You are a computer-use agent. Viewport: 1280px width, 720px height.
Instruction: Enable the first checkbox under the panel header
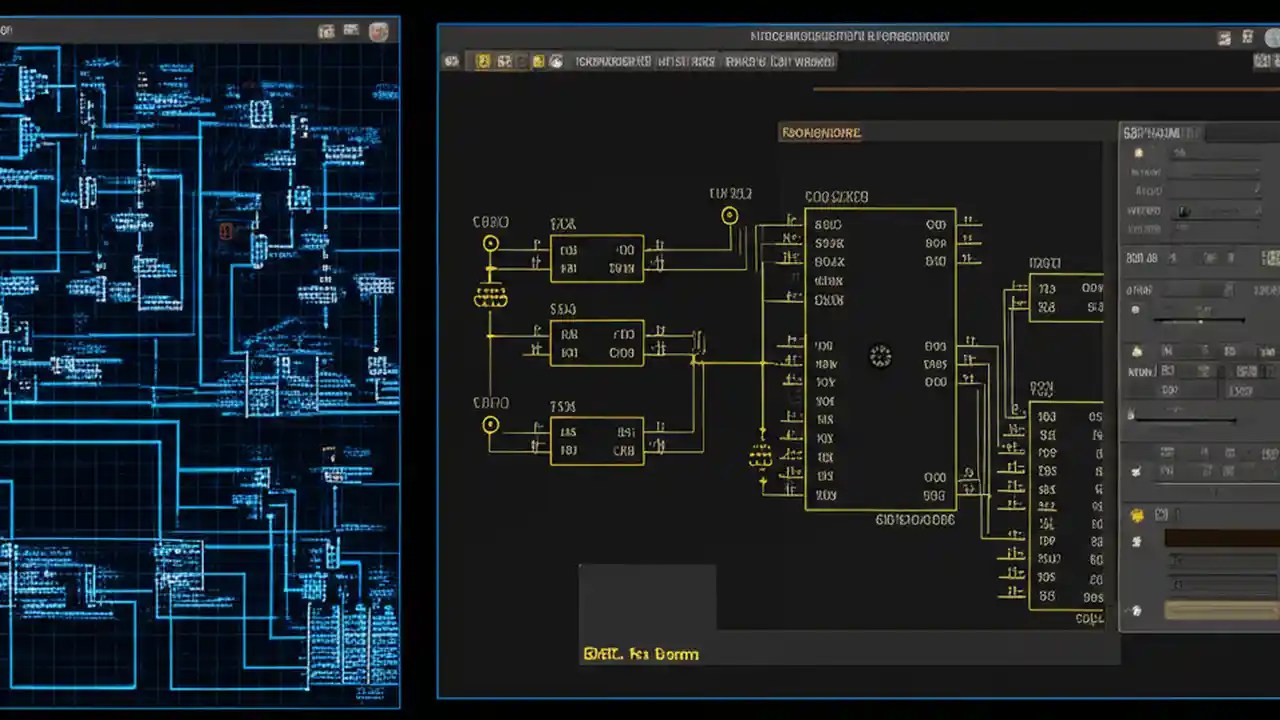[1137, 153]
